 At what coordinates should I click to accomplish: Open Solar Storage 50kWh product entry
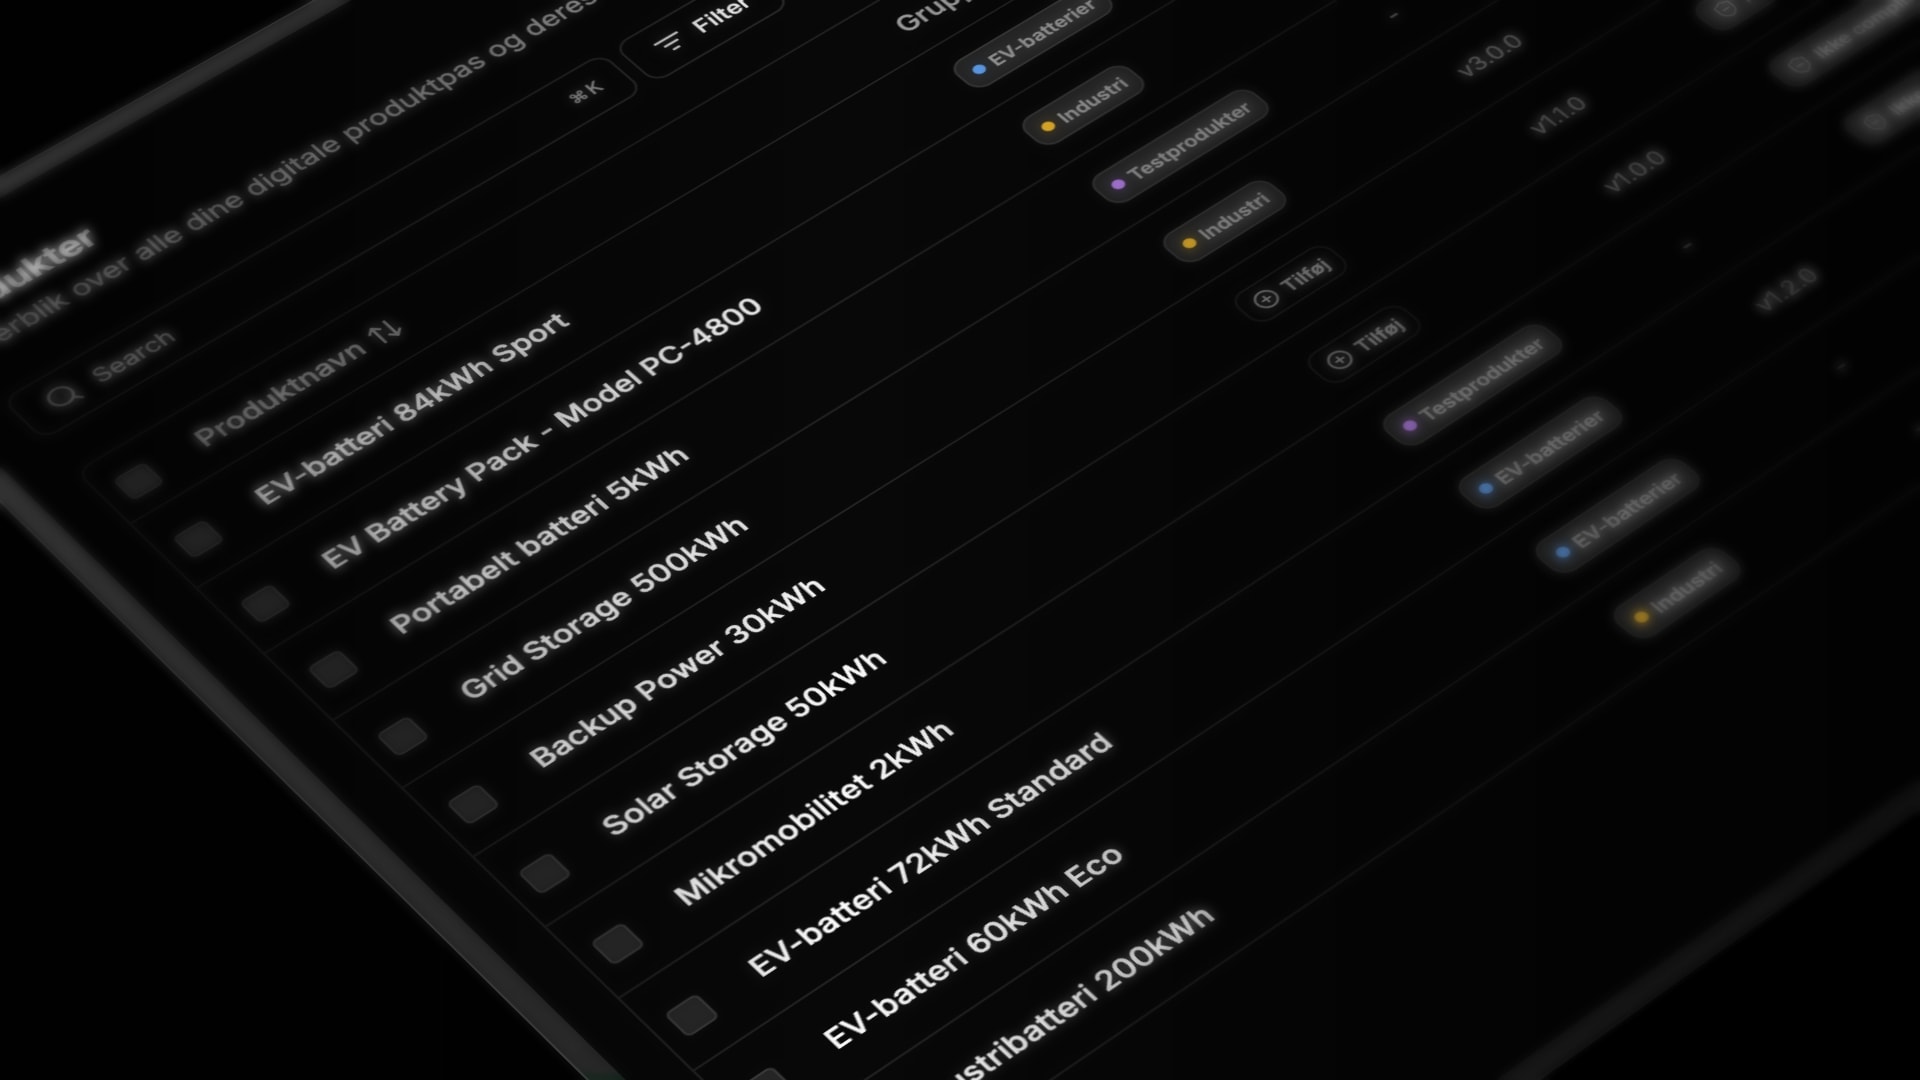tap(743, 743)
